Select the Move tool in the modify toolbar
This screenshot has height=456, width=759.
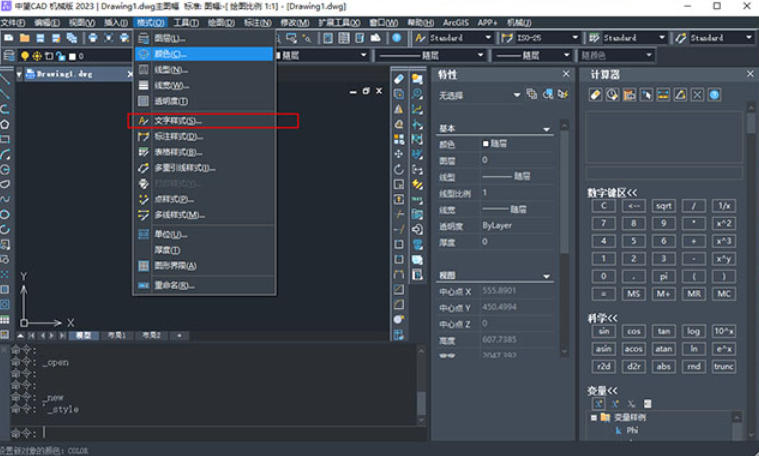tap(398, 154)
